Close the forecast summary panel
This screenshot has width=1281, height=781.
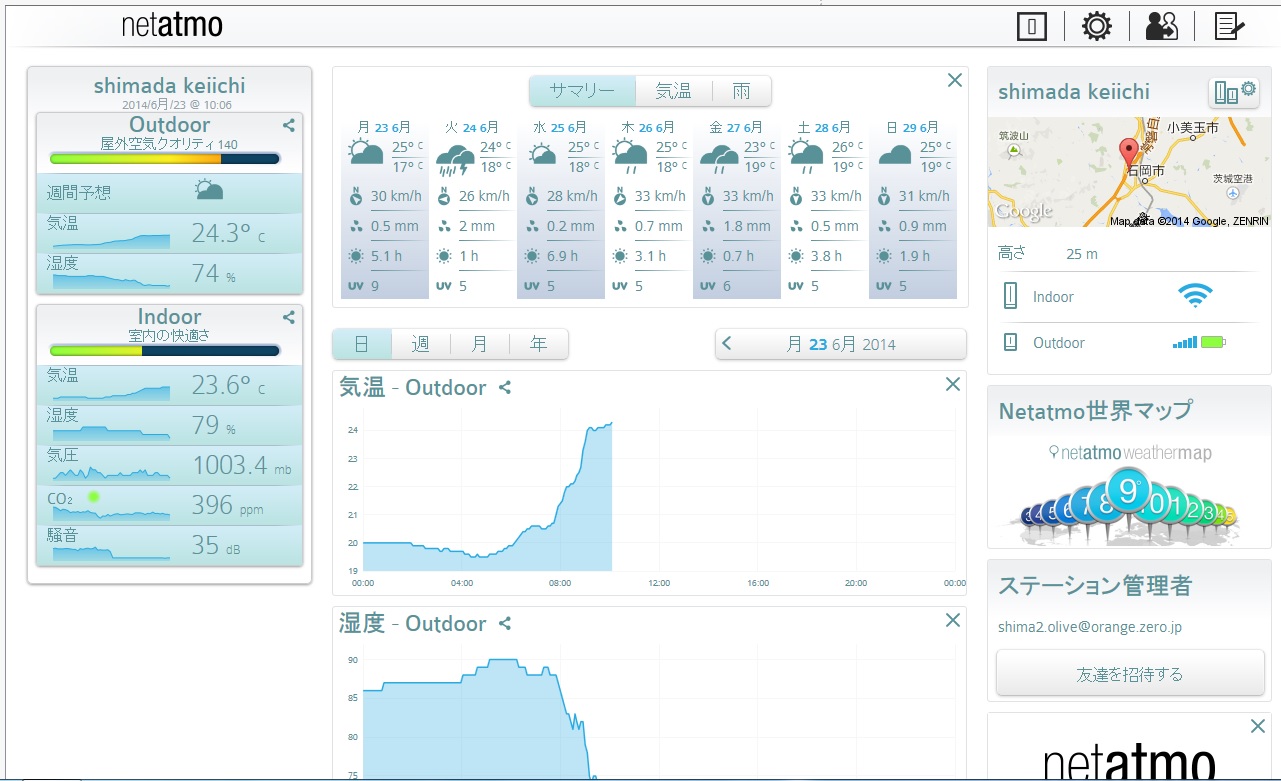click(x=954, y=80)
